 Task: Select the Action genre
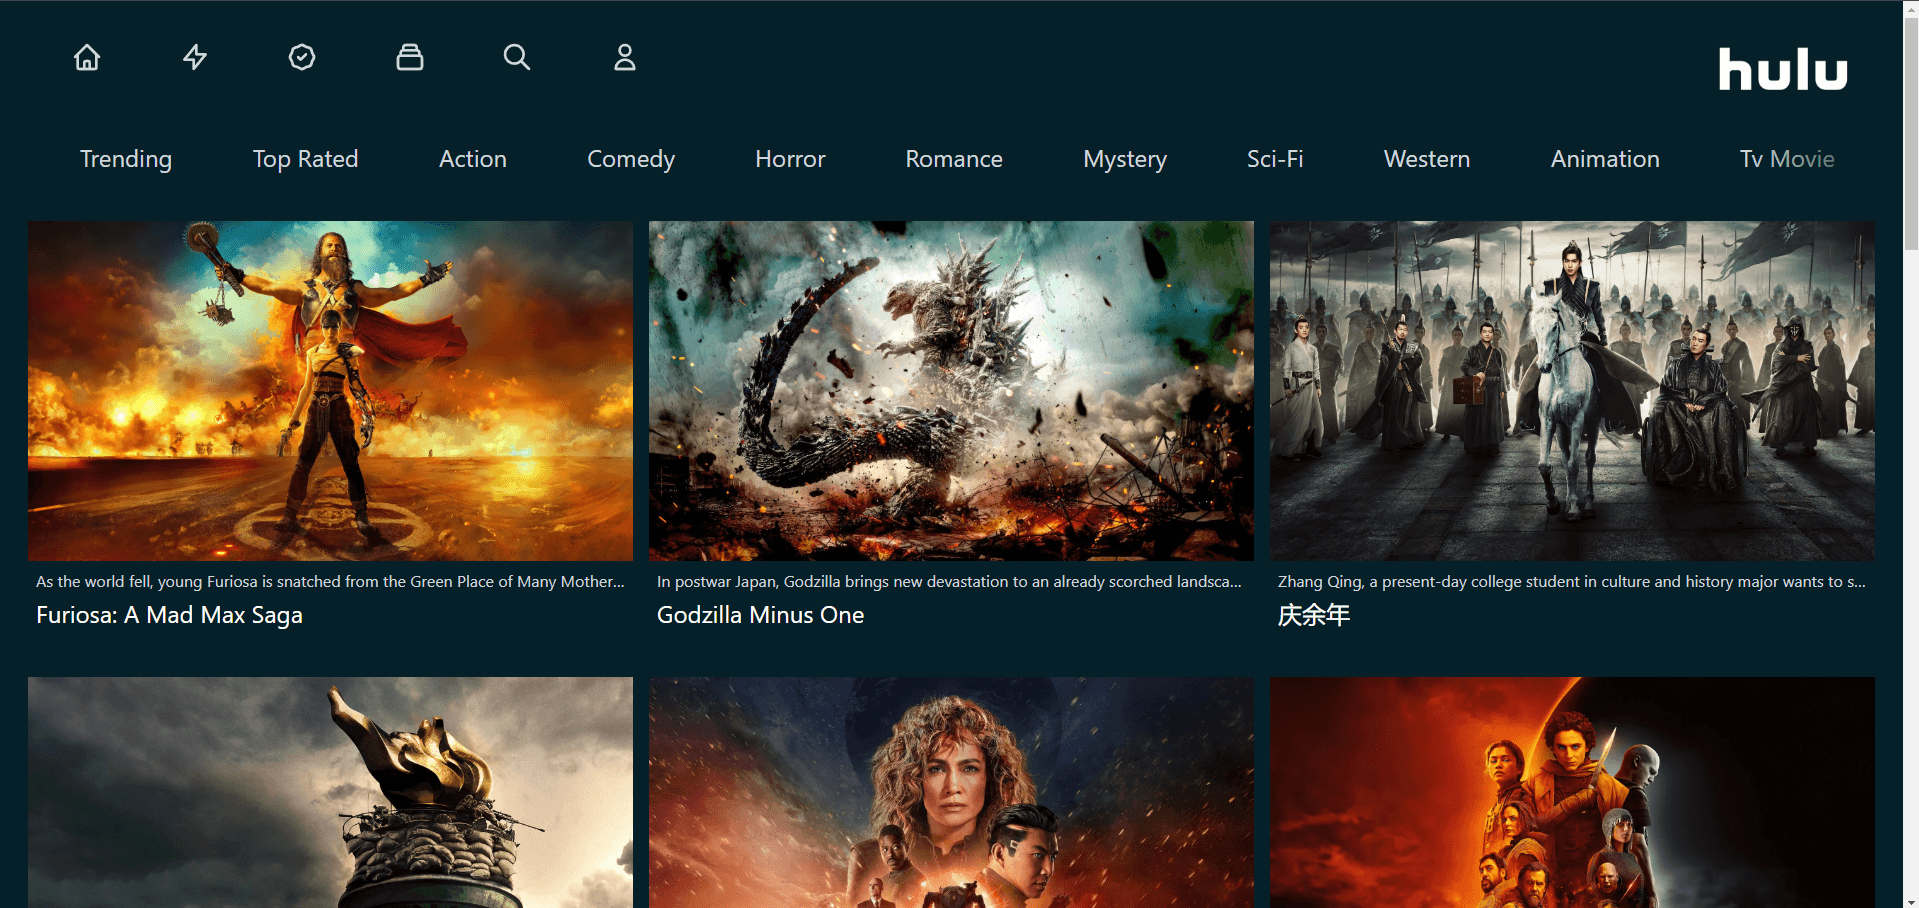click(473, 159)
